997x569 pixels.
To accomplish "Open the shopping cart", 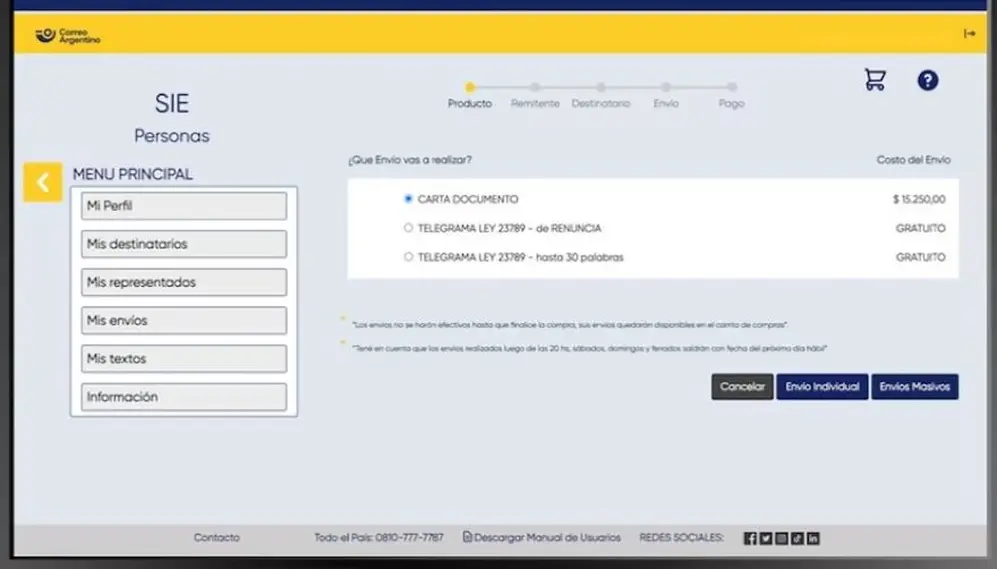I will click(875, 79).
